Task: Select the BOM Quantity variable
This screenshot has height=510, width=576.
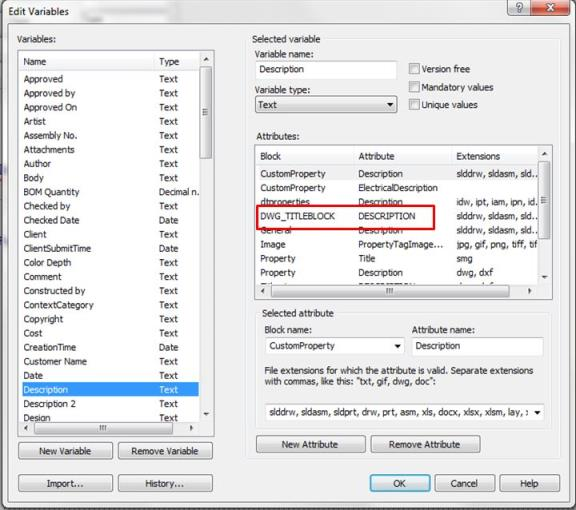Action: pyautogui.click(x=110, y=192)
